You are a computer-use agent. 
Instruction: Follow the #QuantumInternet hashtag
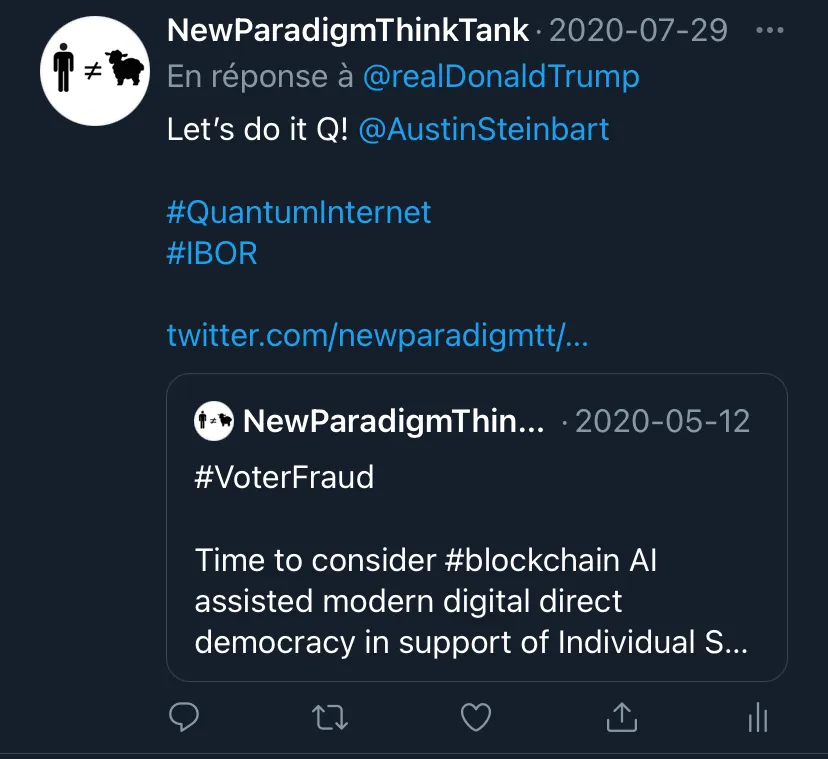click(299, 212)
